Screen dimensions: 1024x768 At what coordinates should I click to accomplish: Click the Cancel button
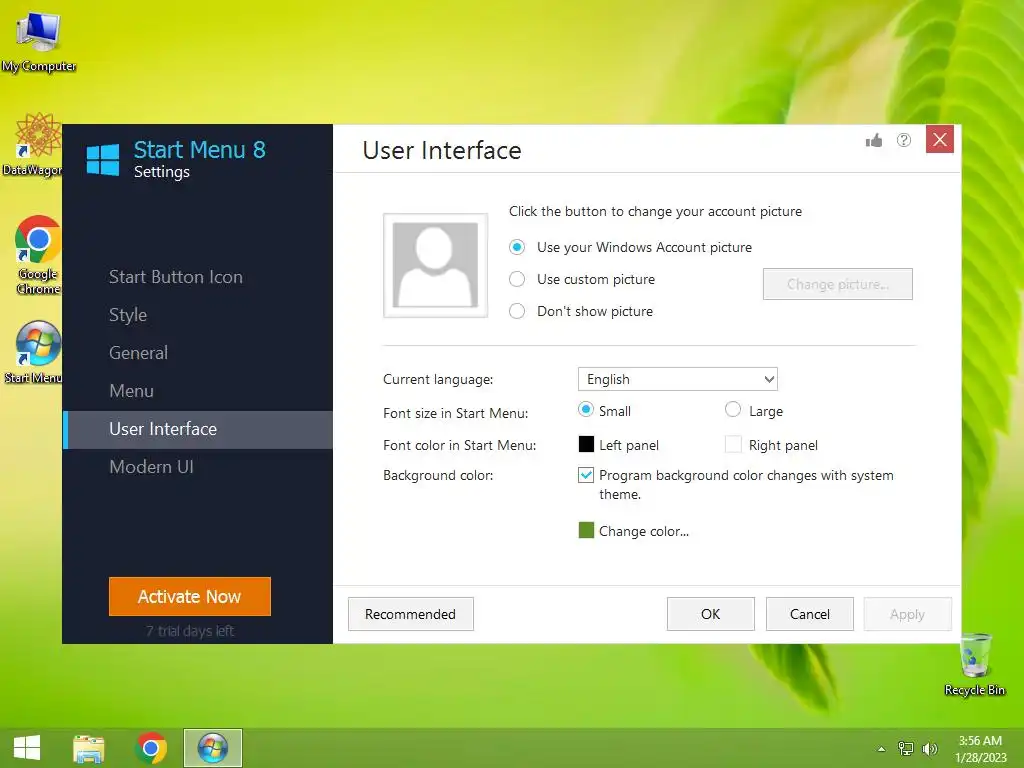(x=810, y=614)
